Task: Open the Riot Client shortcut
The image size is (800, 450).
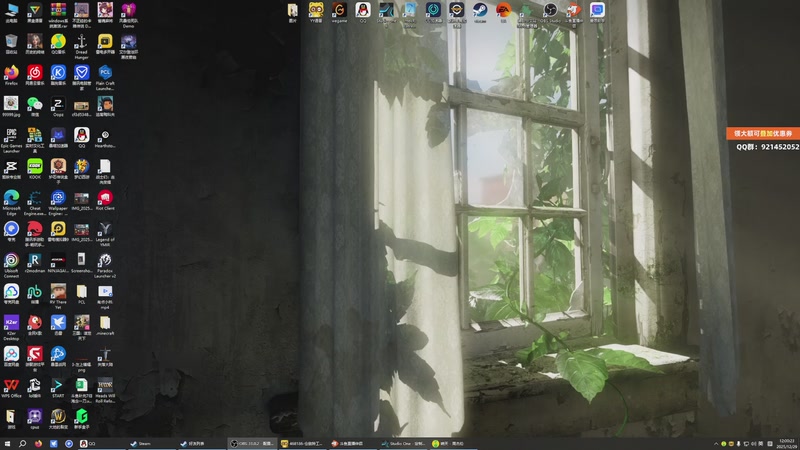Action: (105, 200)
